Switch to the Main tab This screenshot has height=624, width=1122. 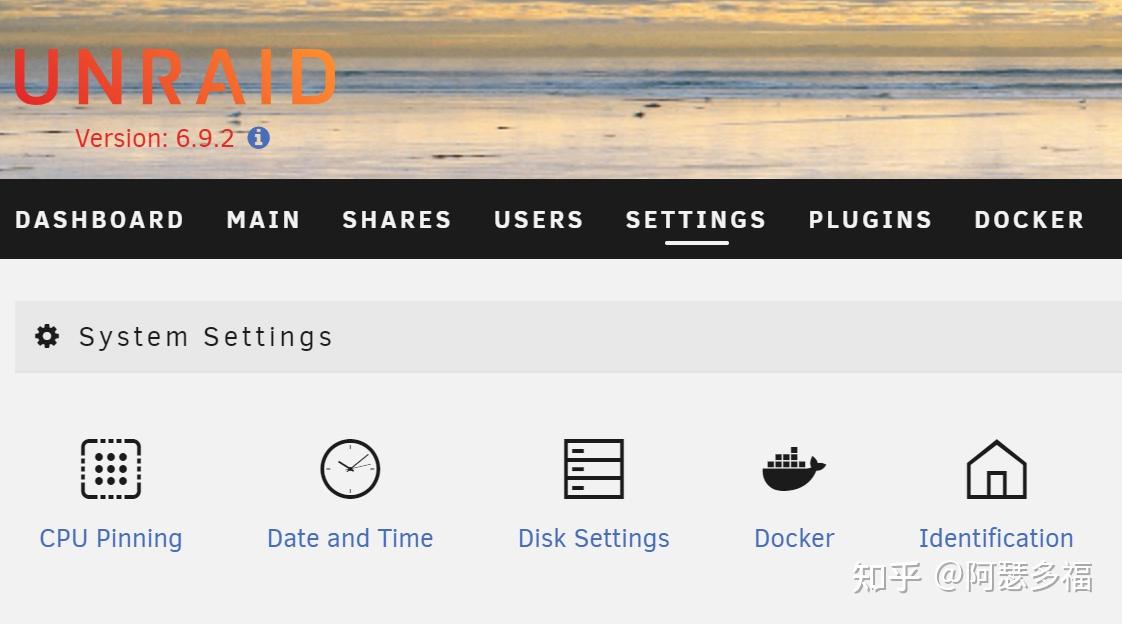pyautogui.click(x=263, y=220)
